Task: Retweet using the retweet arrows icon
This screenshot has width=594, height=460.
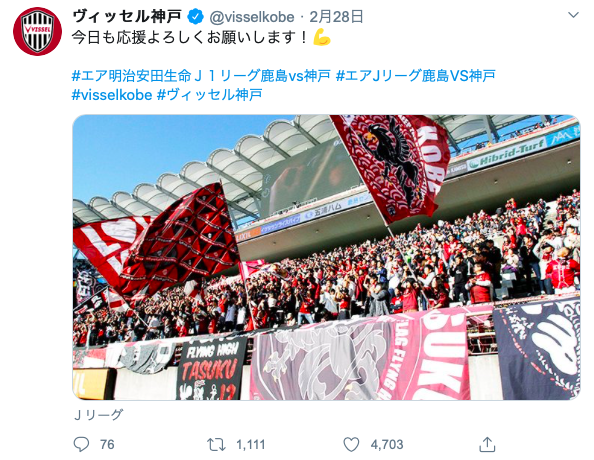Action: 216,444
